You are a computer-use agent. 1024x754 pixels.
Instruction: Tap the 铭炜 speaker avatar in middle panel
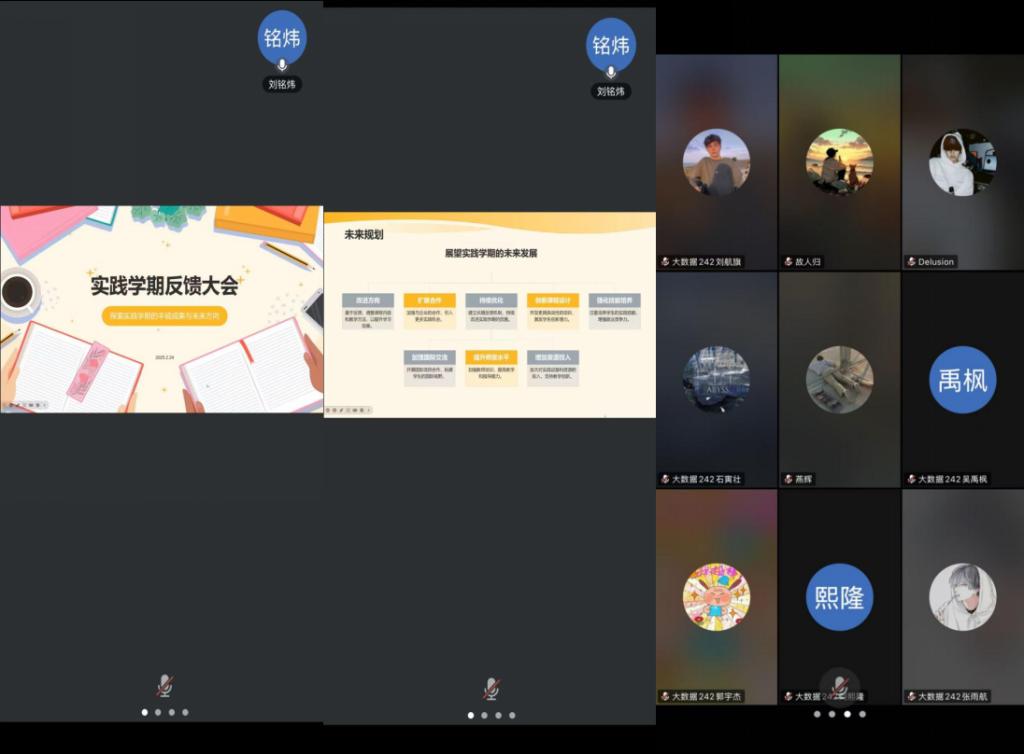pos(610,45)
